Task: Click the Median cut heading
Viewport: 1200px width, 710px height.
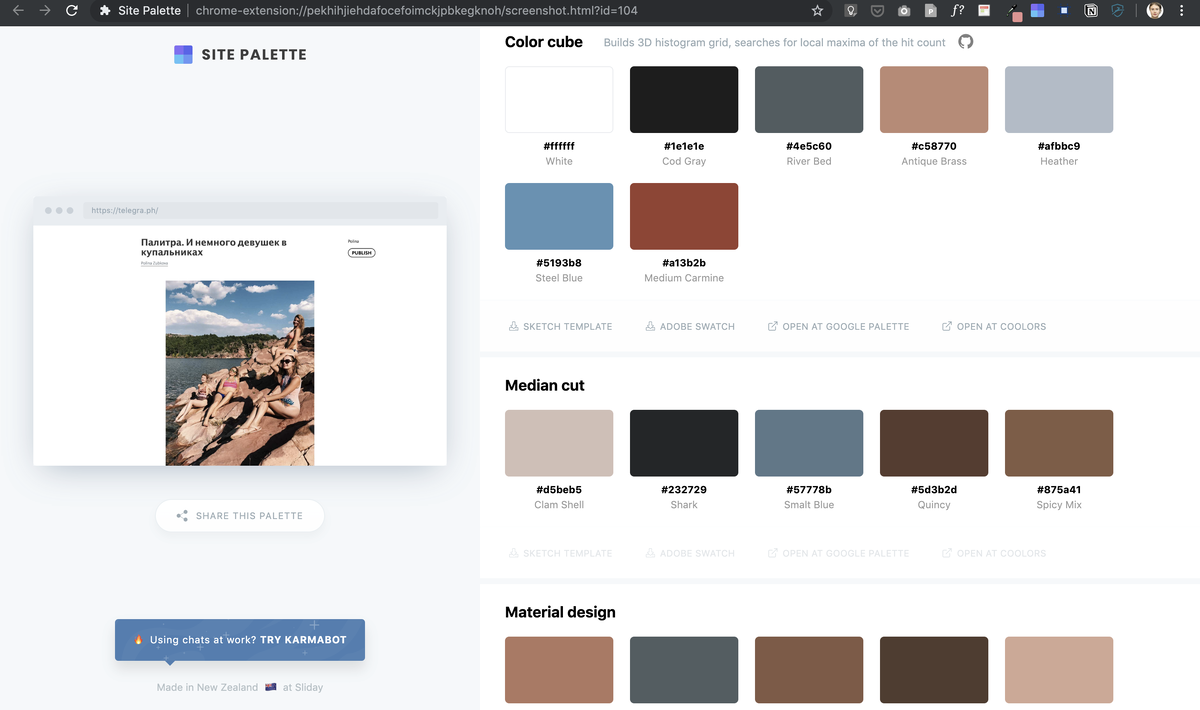Action: point(545,385)
